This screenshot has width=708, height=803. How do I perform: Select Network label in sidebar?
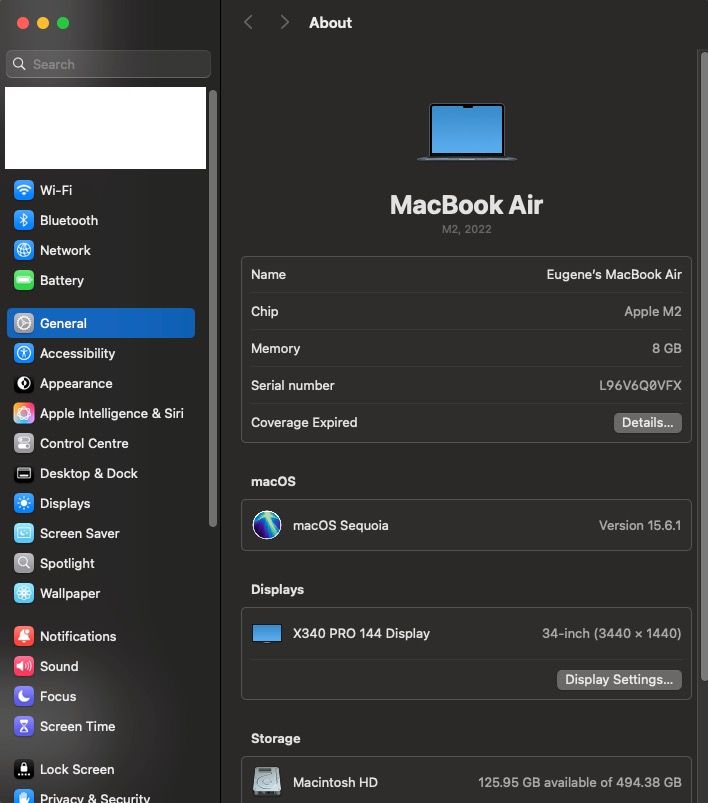[65, 250]
